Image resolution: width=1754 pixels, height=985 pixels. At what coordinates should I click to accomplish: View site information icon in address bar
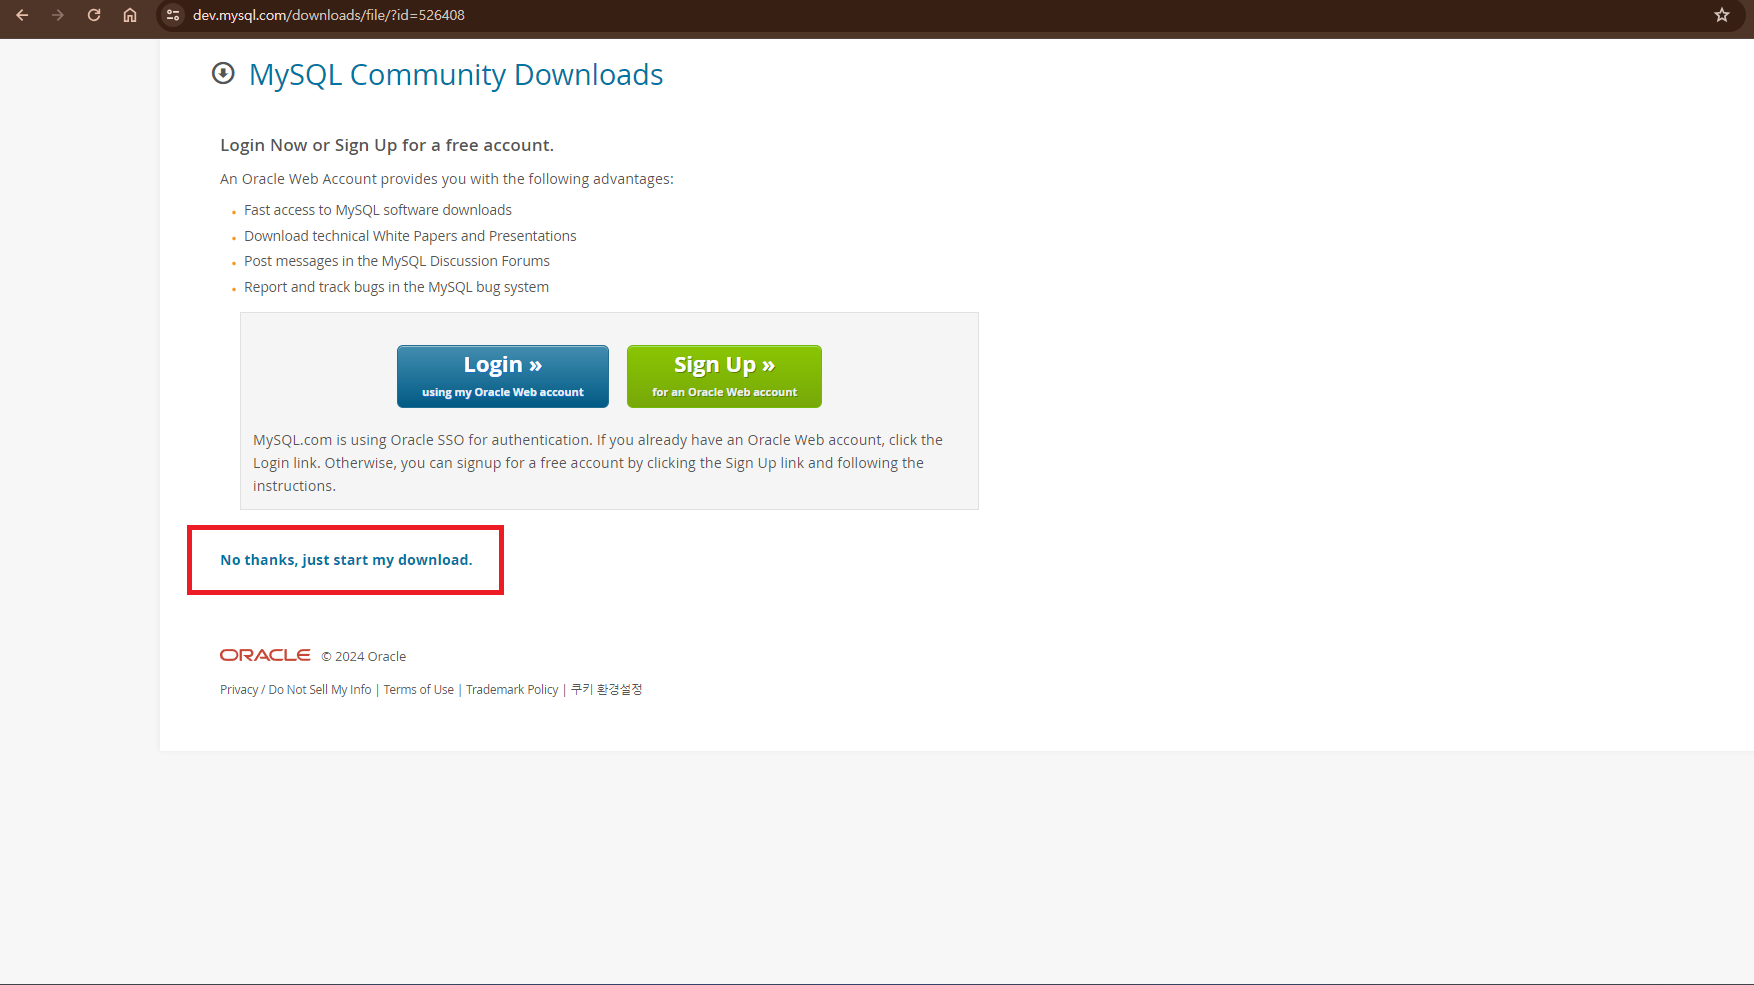[173, 15]
